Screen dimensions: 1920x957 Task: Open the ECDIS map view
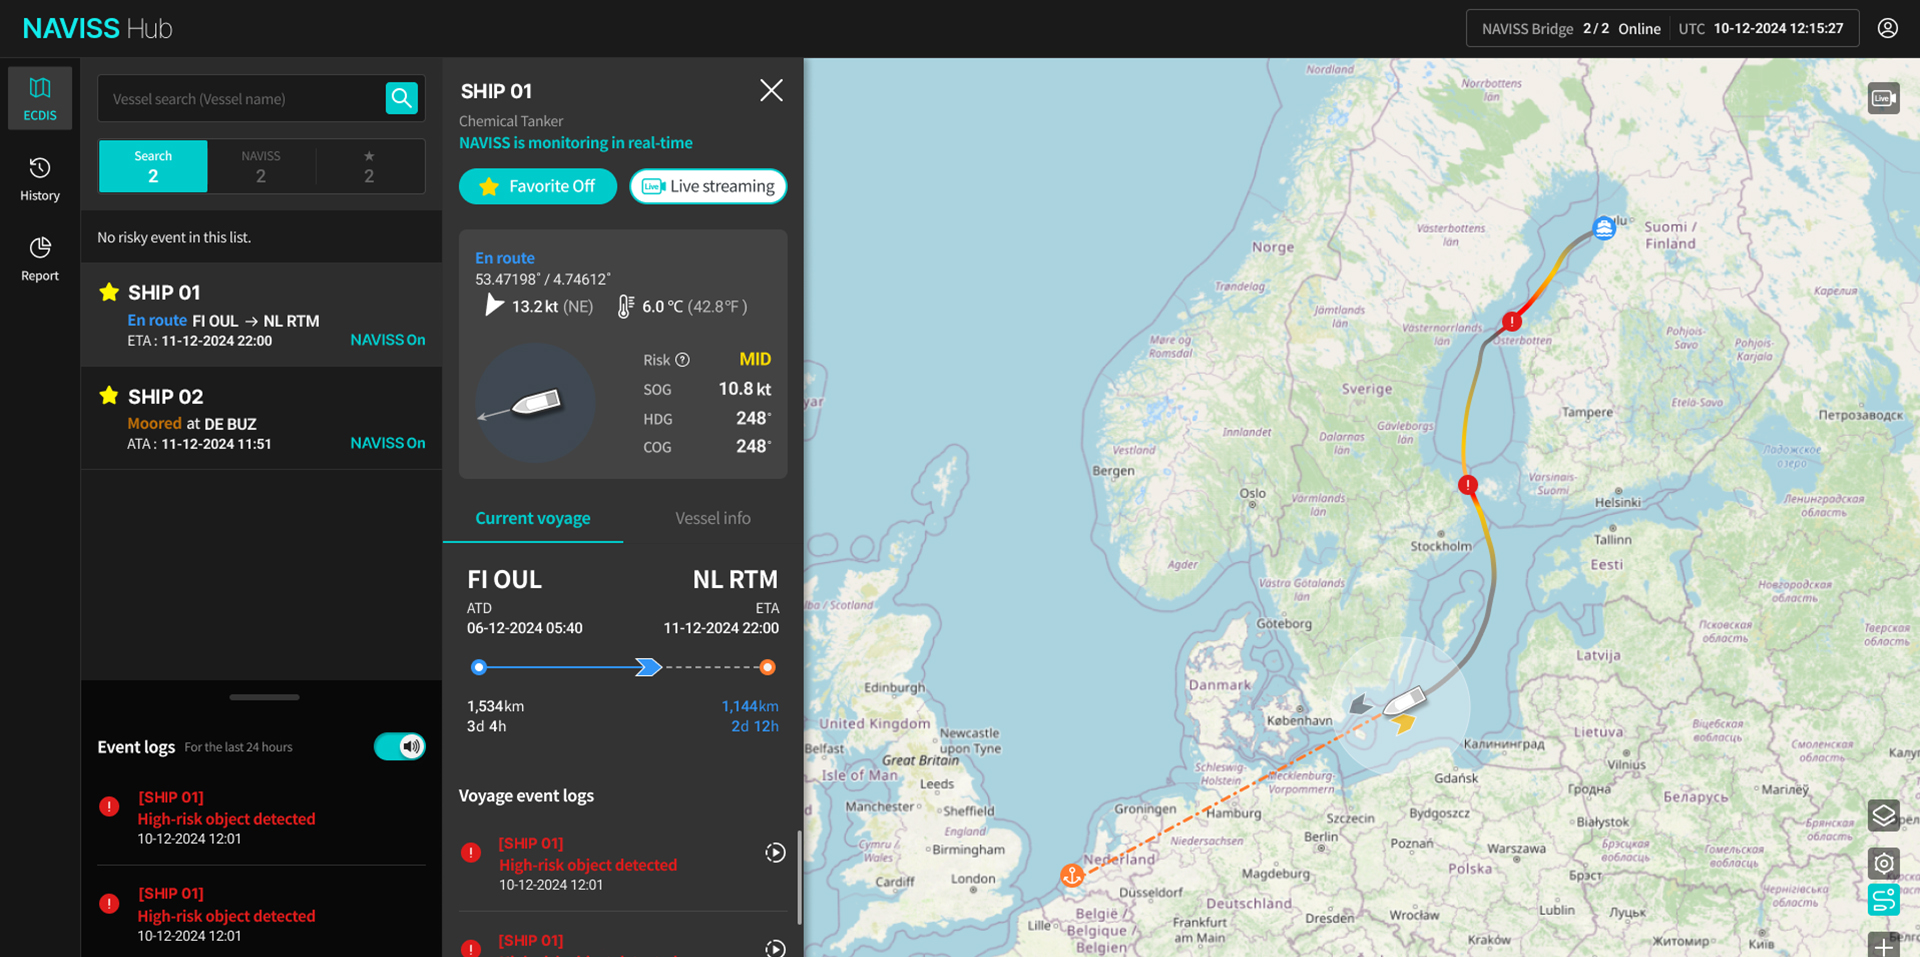[40, 98]
